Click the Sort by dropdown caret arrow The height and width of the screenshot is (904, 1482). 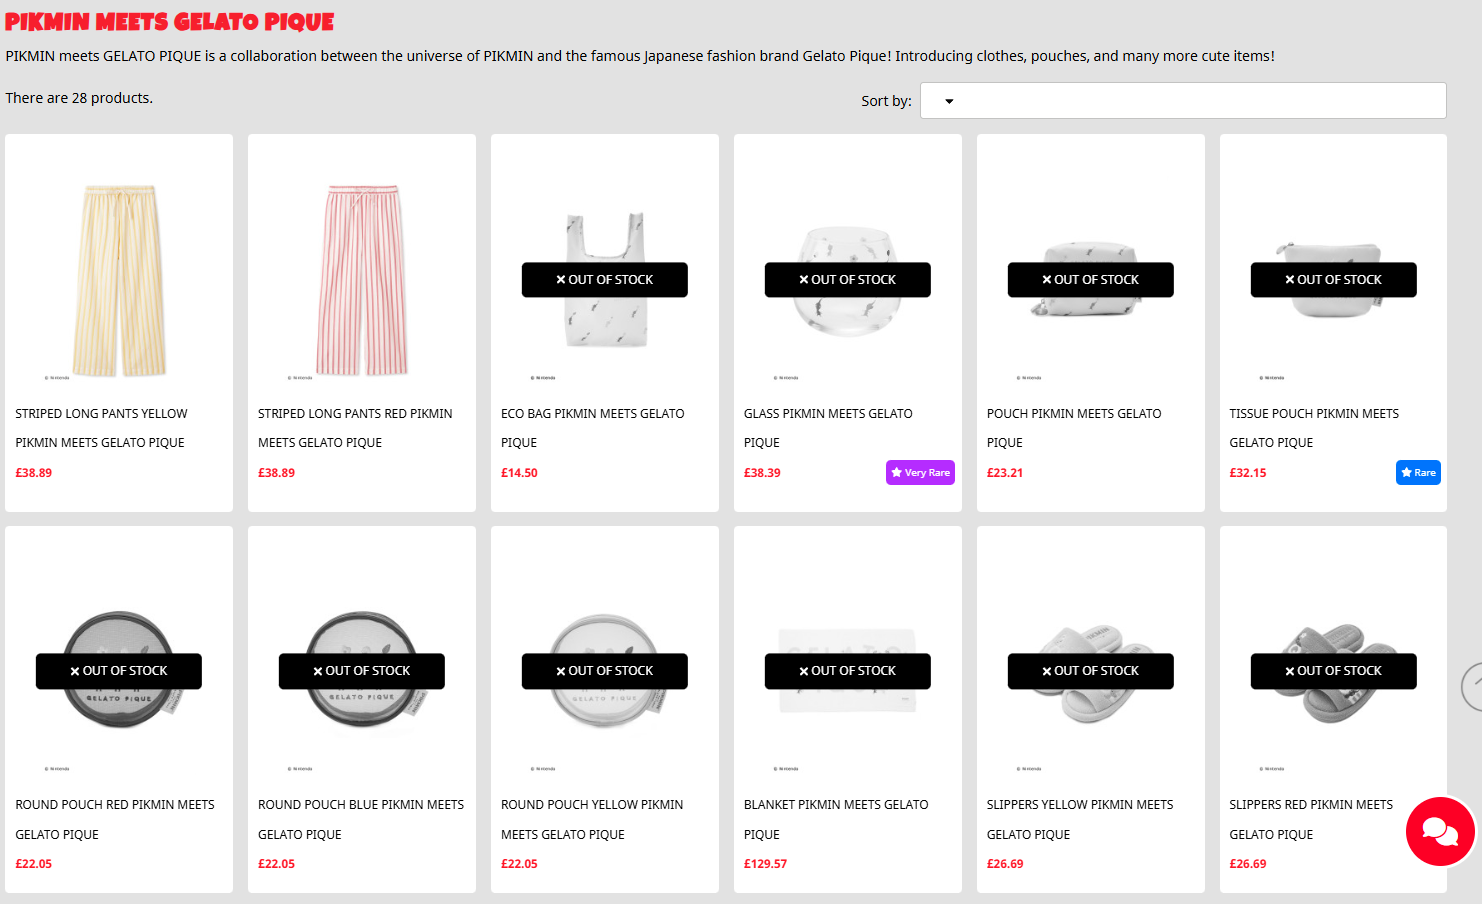pos(949,101)
